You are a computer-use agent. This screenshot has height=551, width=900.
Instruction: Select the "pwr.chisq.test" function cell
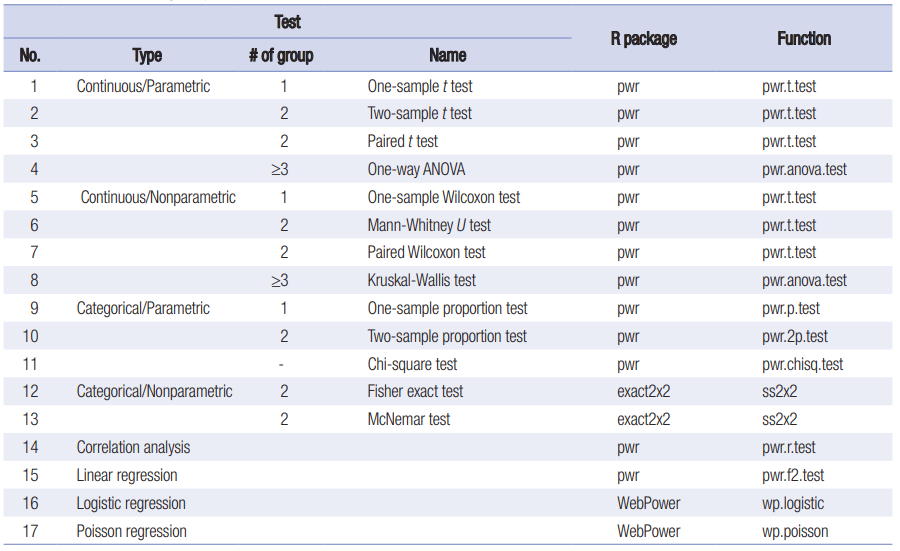coord(802,364)
